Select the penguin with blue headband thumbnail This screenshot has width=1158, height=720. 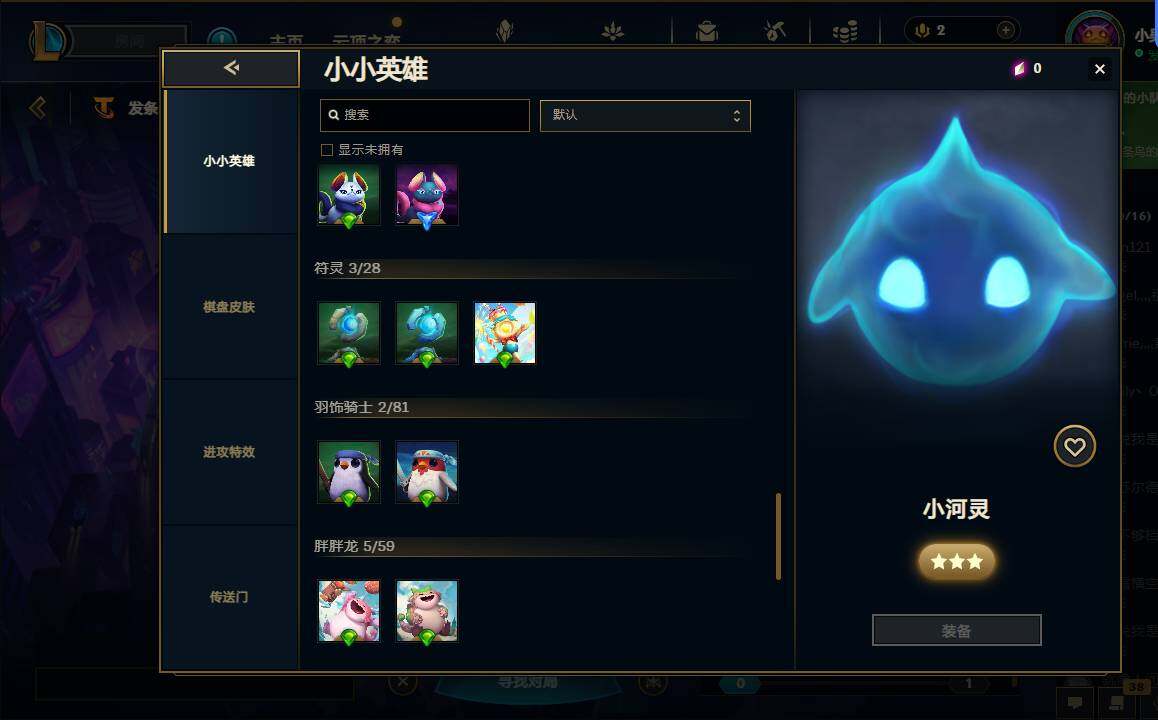[349, 472]
